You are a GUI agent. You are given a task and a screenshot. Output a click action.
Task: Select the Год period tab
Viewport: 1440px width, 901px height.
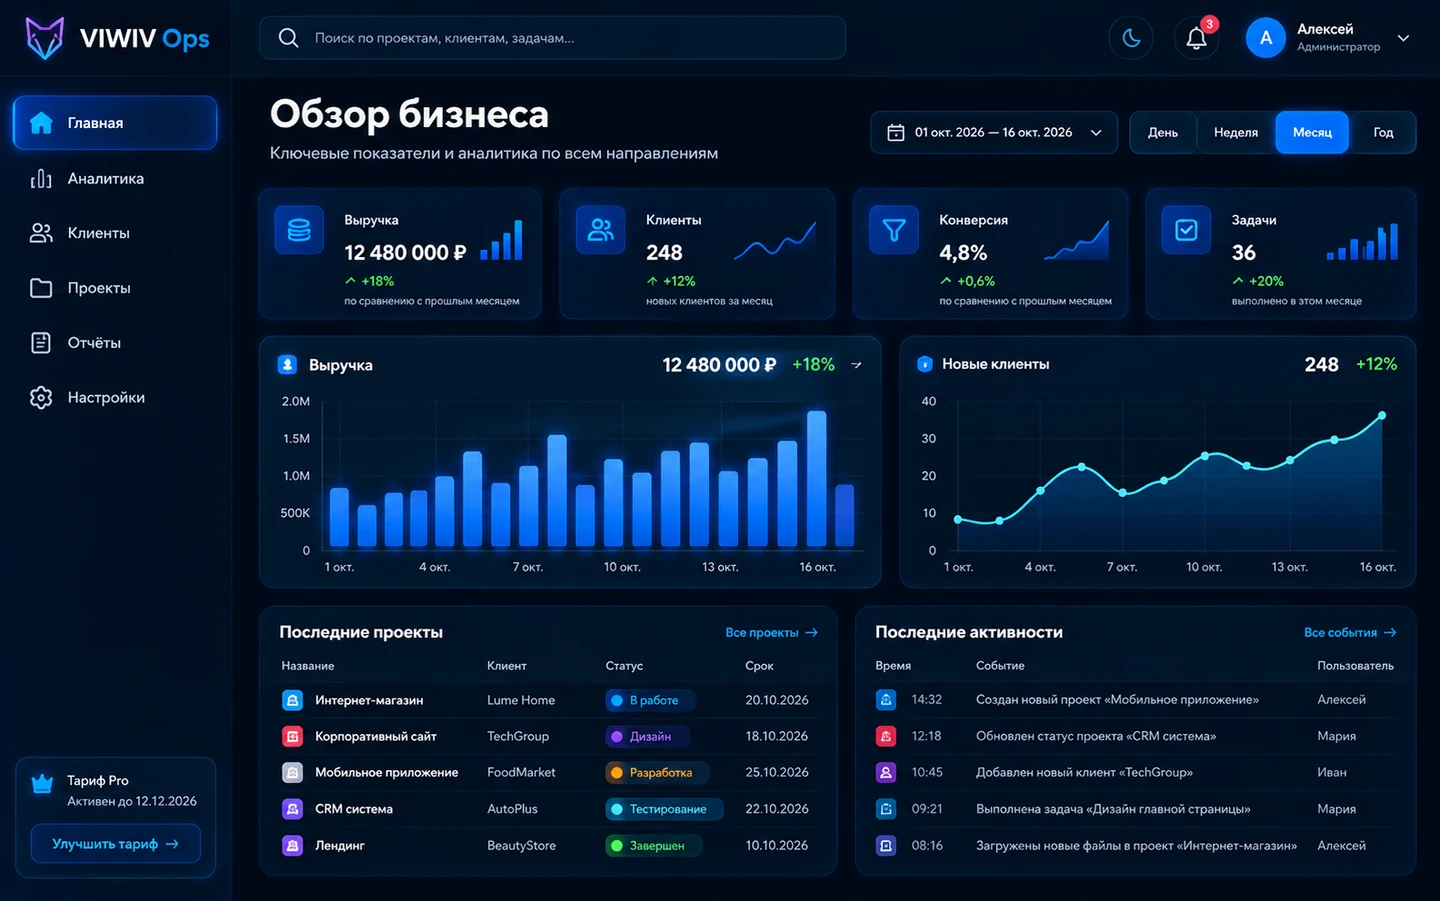coord(1383,132)
